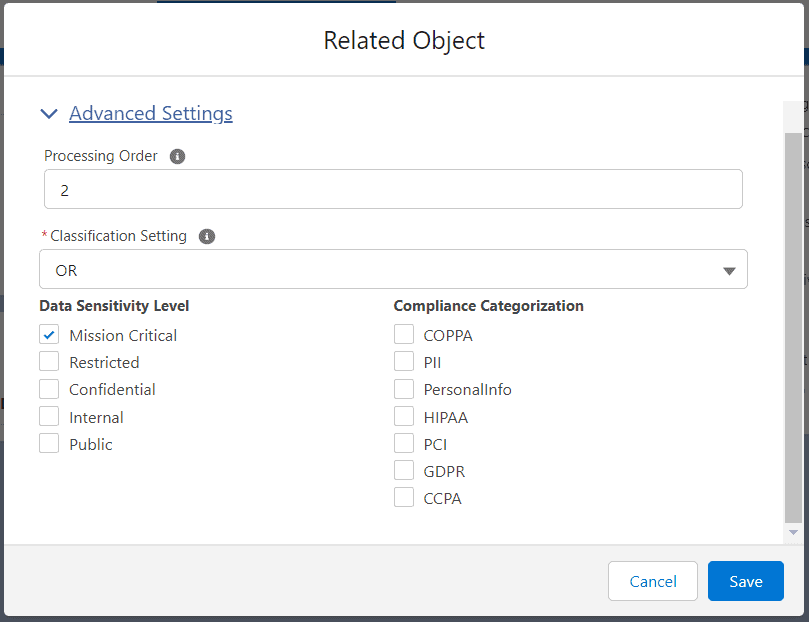This screenshot has width=809, height=622.
Task: Check the Confidential checkbox
Action: click(49, 389)
